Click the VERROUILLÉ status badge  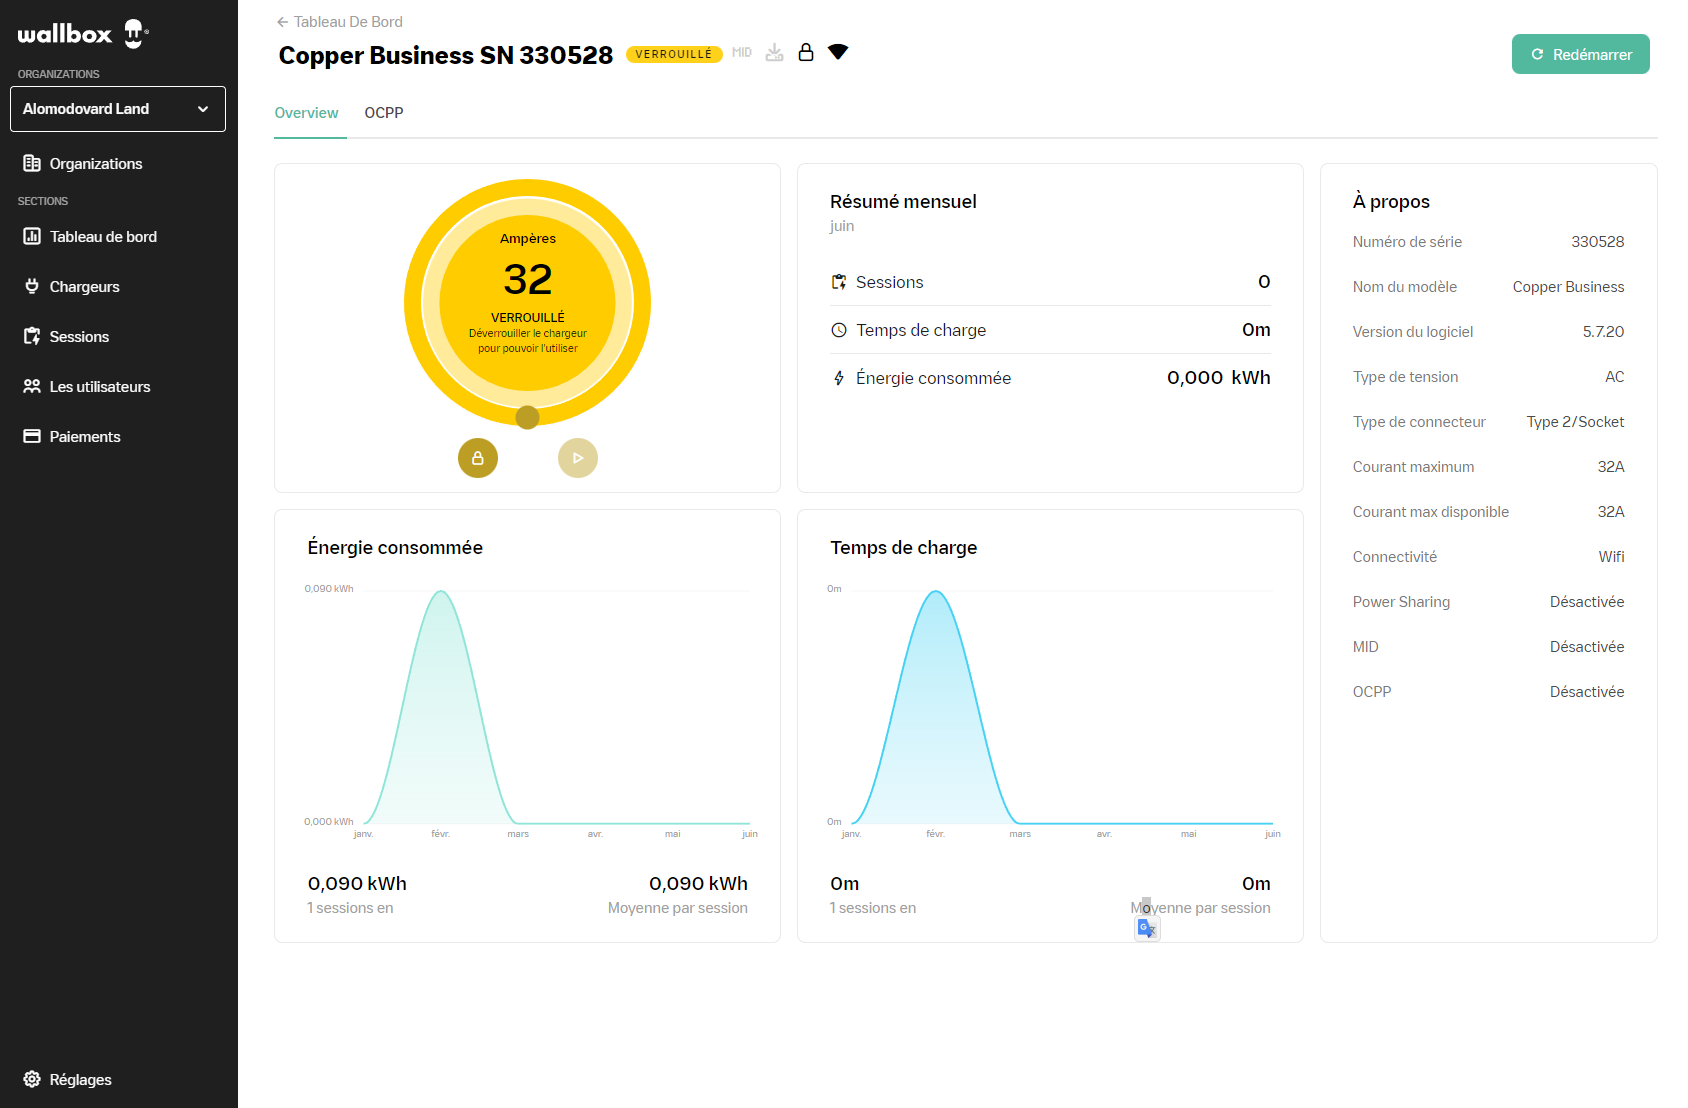point(674,54)
